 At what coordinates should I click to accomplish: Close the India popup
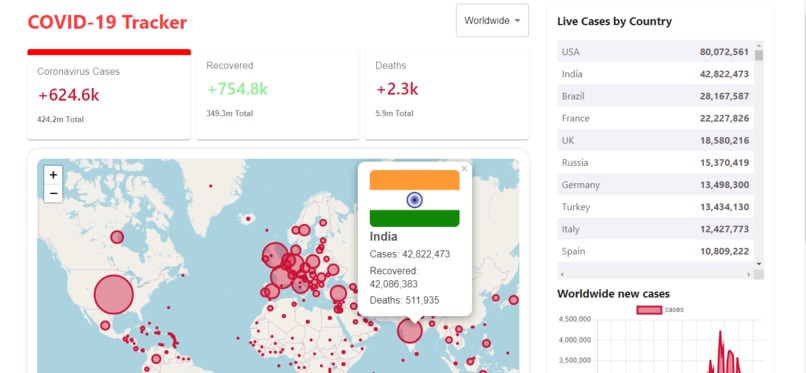coord(465,169)
